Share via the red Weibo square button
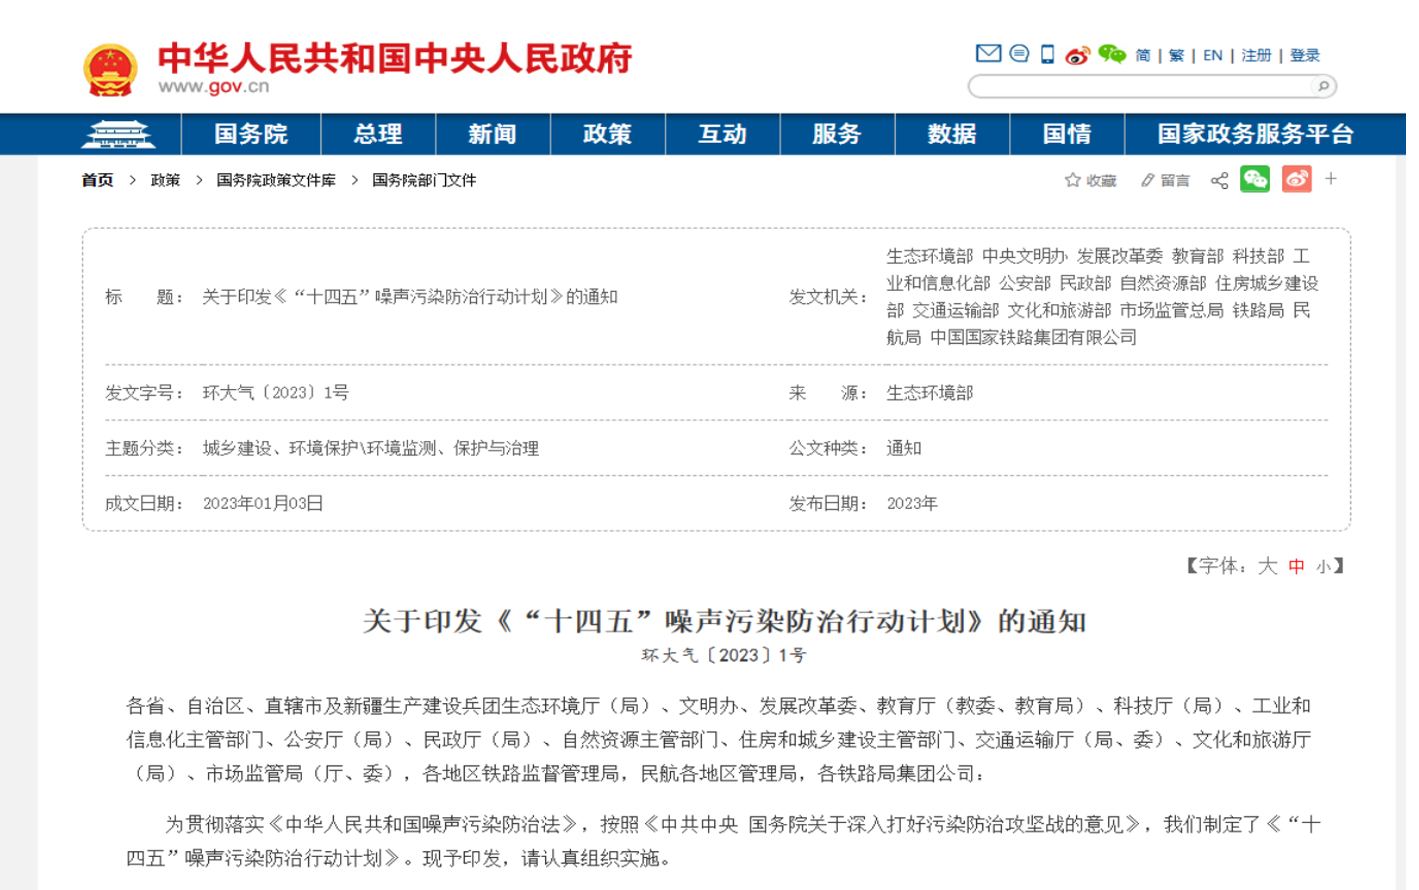Viewport: 1419px width, 890px height. 1296,179
